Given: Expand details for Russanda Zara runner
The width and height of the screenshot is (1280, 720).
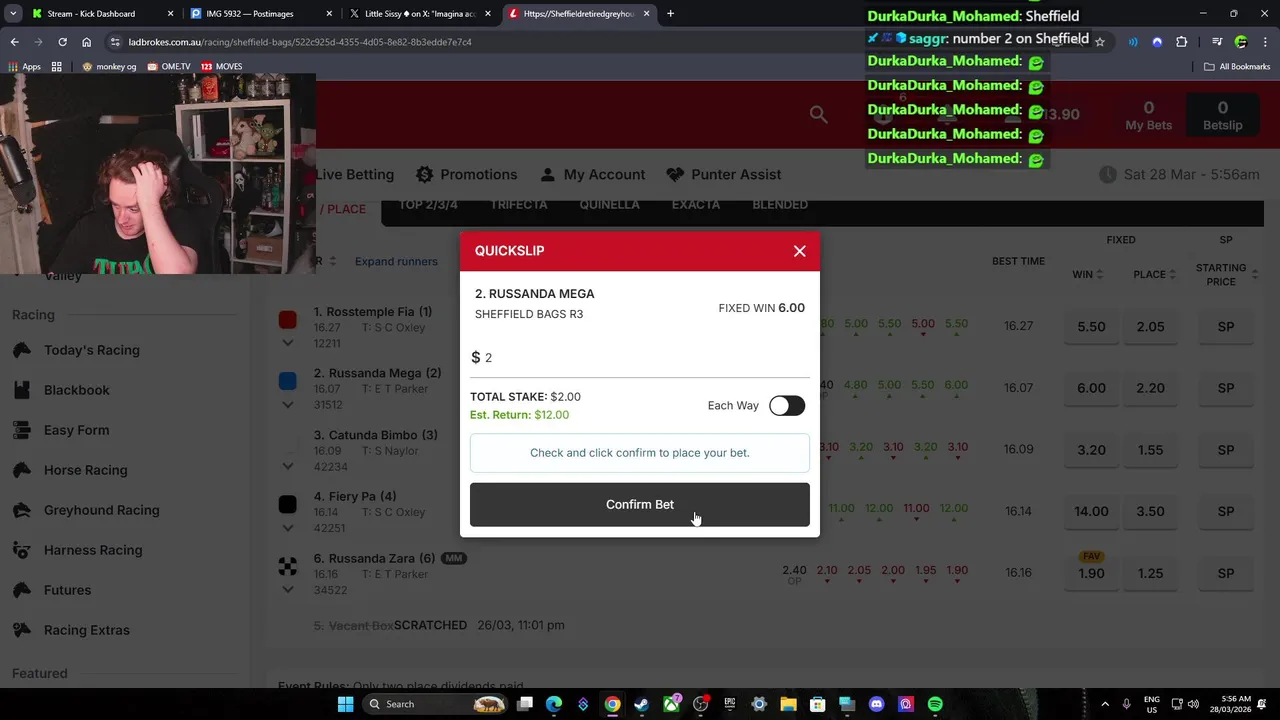Looking at the screenshot, I should pyautogui.click(x=288, y=590).
